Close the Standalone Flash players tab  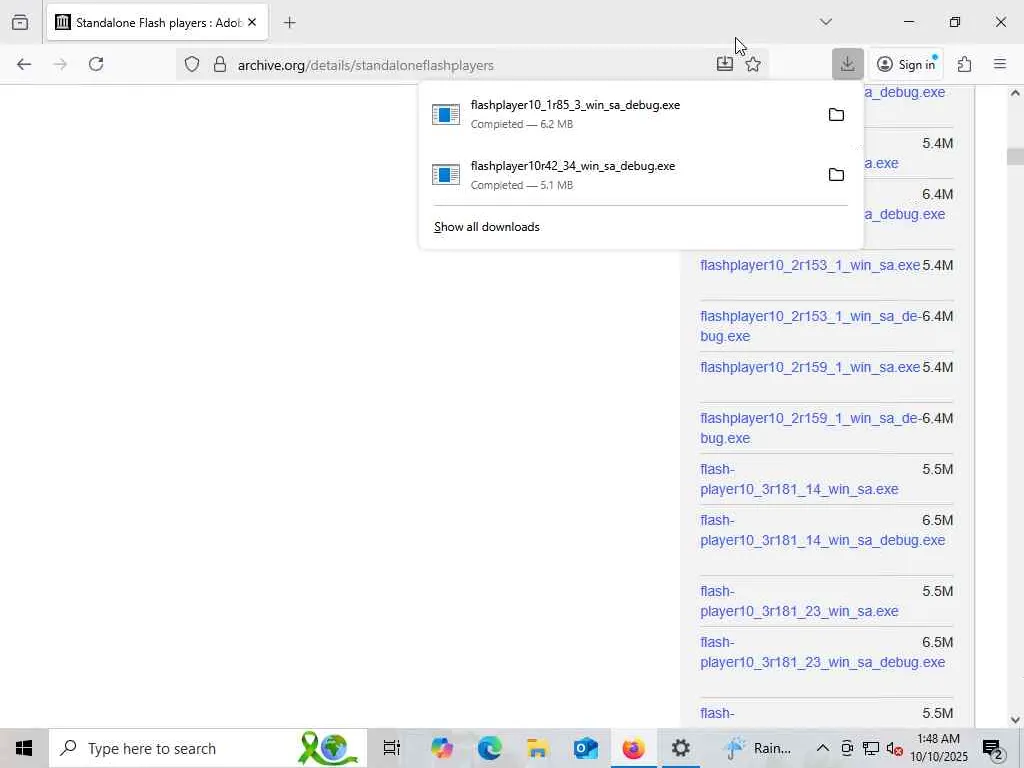(x=252, y=22)
